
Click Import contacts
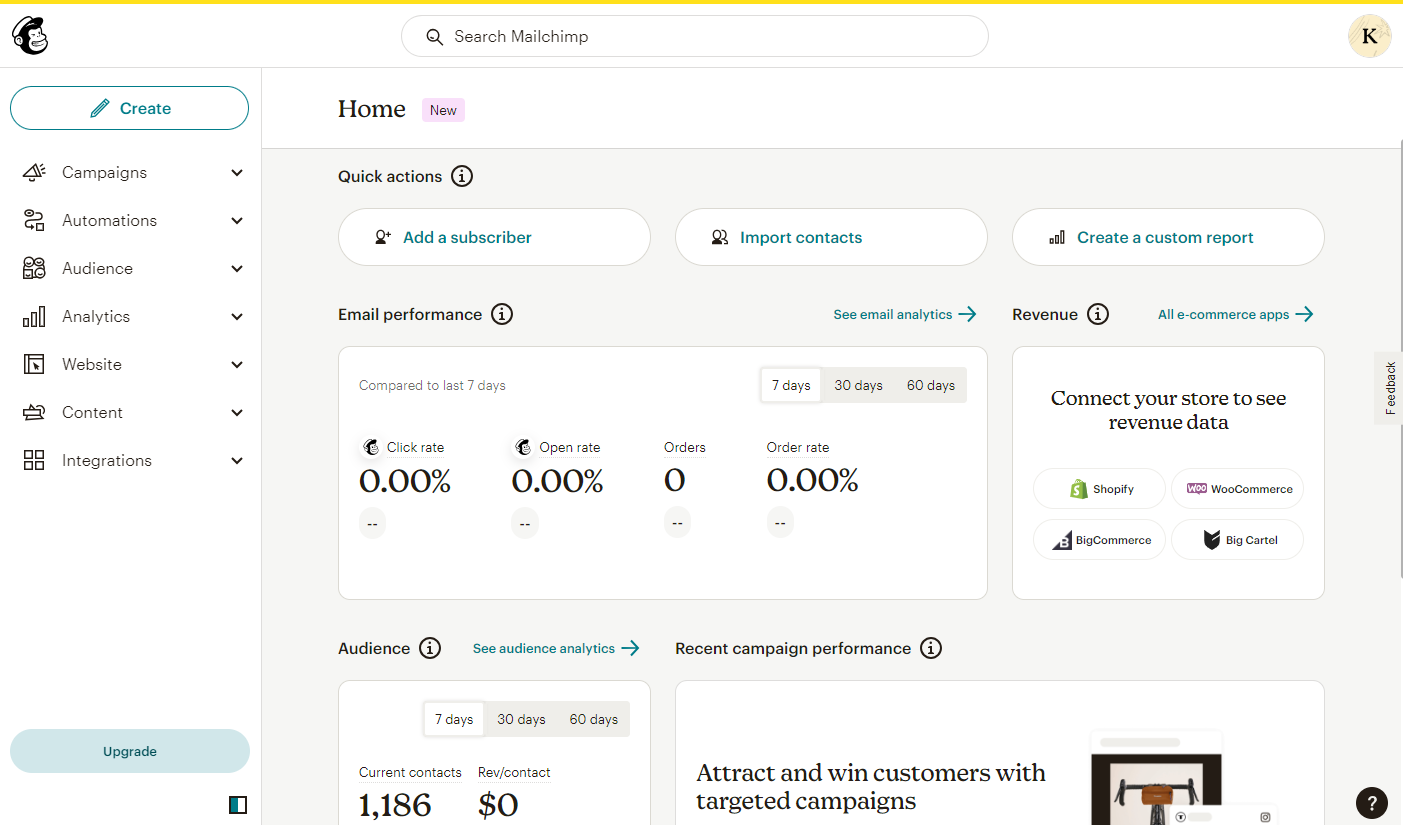click(831, 237)
